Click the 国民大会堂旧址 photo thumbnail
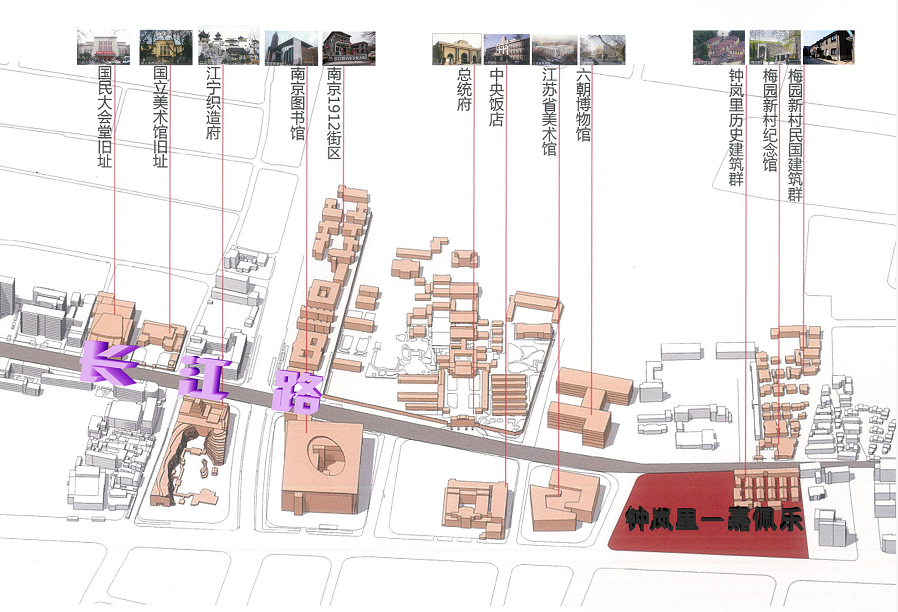This screenshot has height=612, width=898. pyautogui.click(x=103, y=48)
